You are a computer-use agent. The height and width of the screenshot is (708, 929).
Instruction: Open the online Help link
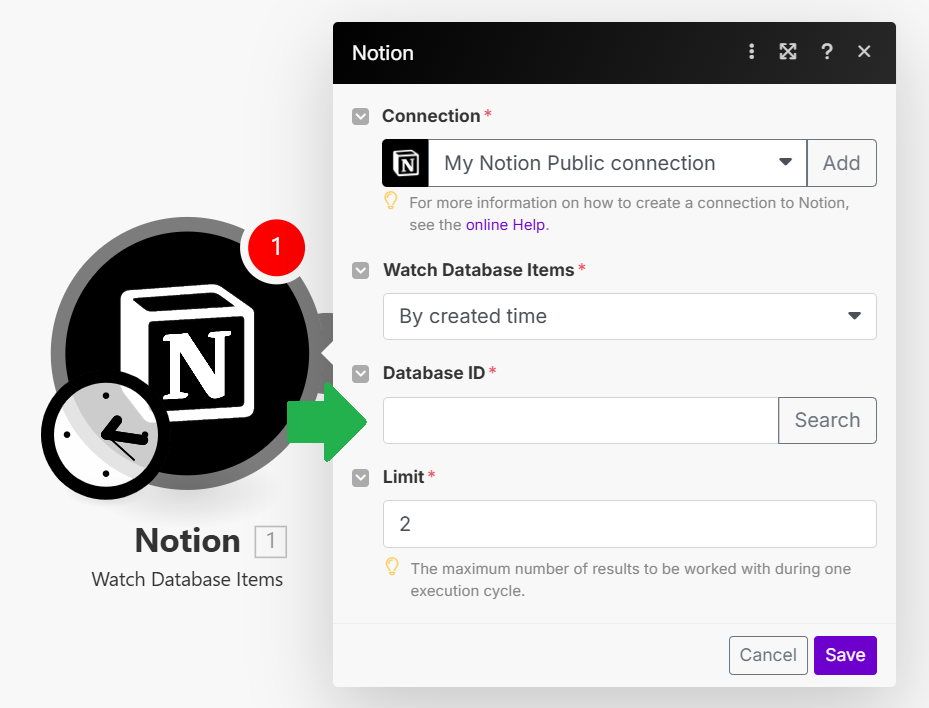coord(505,225)
